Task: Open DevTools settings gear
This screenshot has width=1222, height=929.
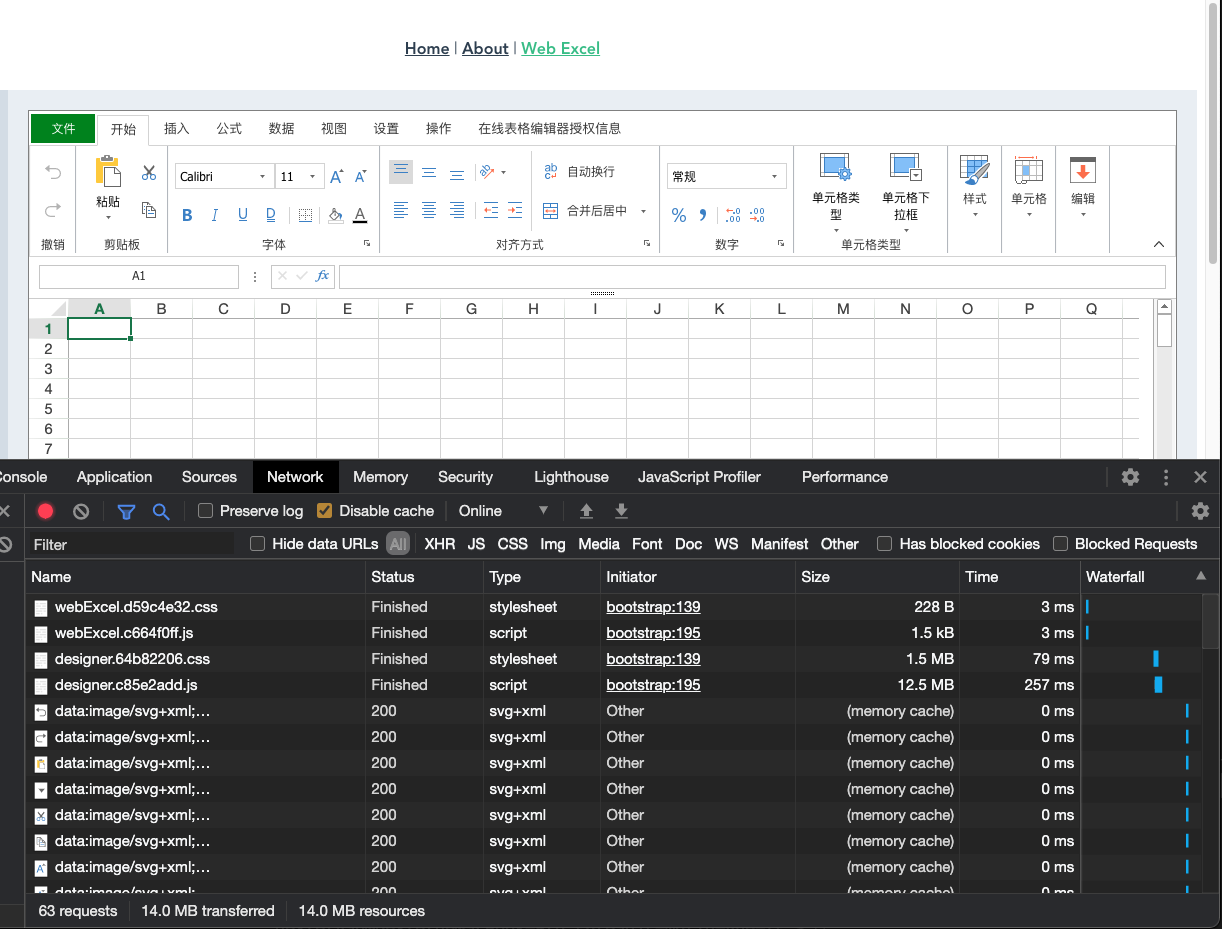Action: (1130, 477)
